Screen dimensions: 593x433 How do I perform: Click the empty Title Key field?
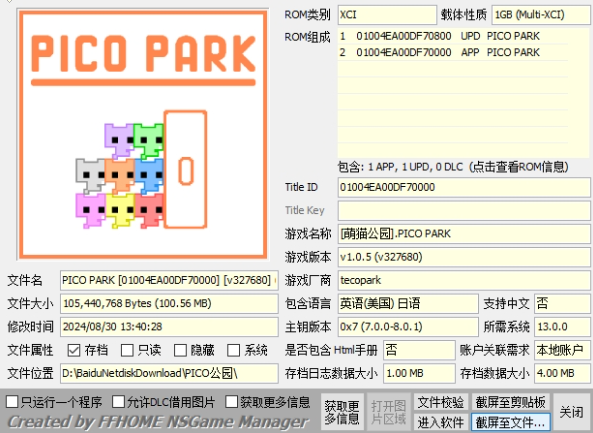click(464, 211)
